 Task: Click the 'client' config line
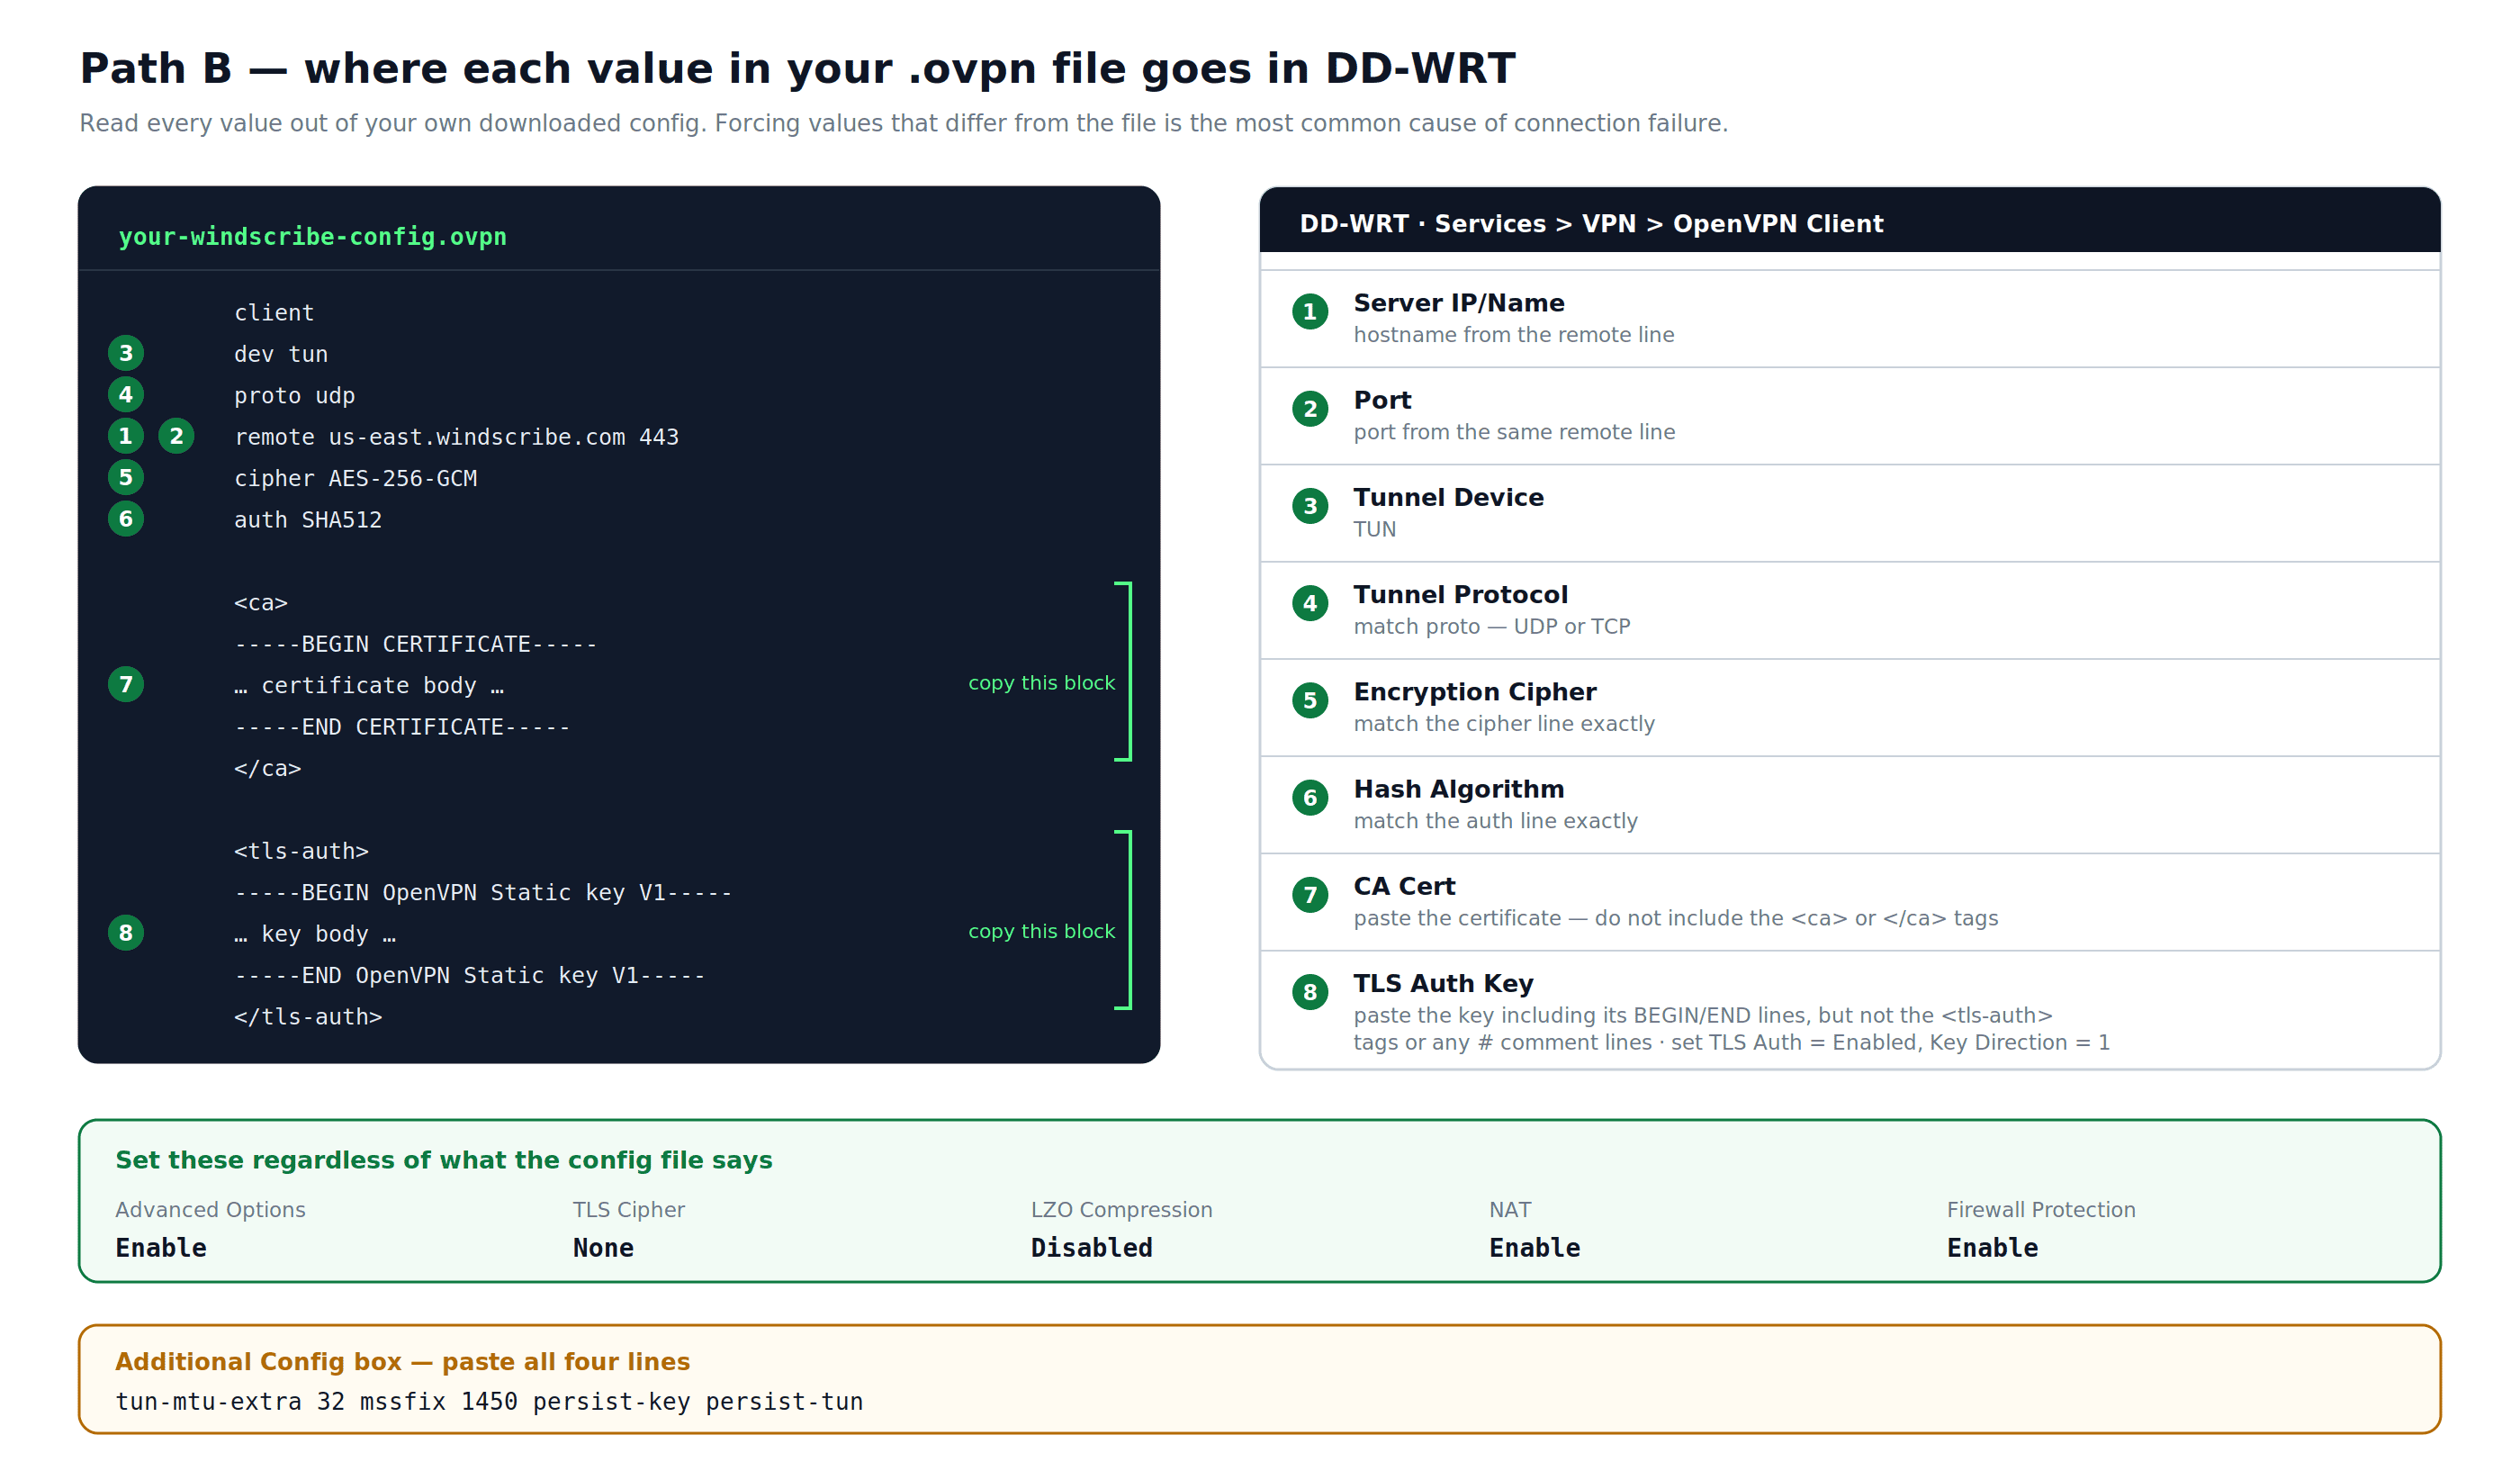pyautogui.click(x=274, y=313)
